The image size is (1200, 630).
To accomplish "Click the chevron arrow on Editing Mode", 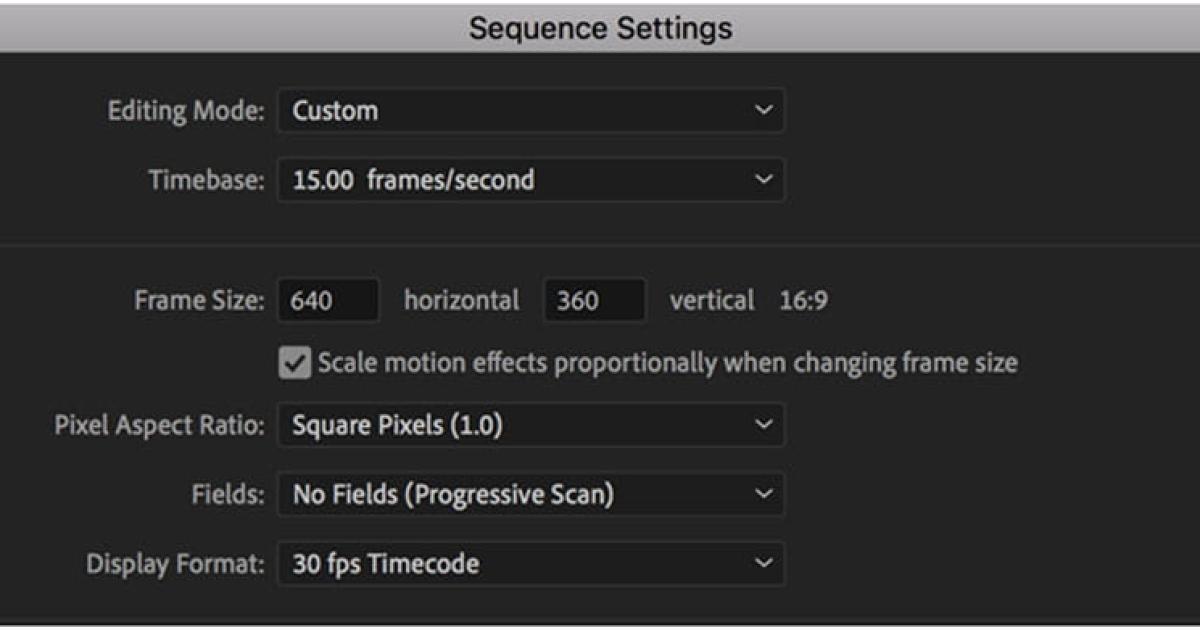I will coord(763,111).
